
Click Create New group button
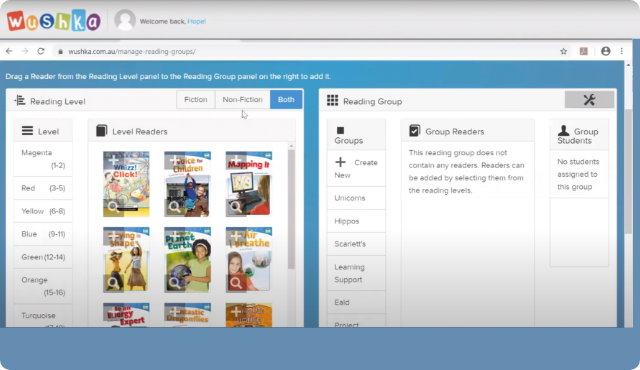pyautogui.click(x=356, y=168)
